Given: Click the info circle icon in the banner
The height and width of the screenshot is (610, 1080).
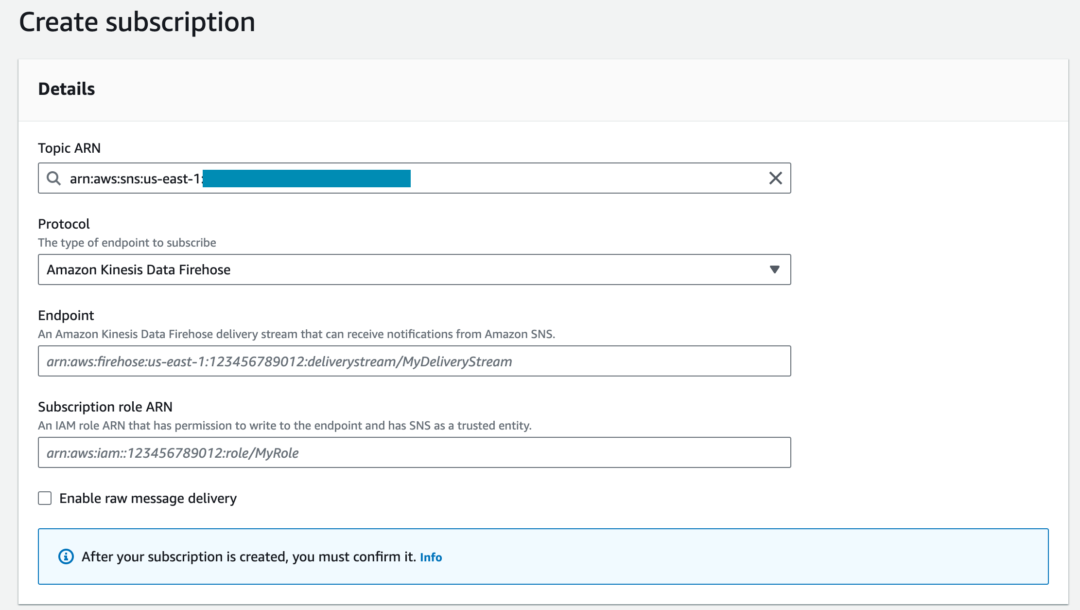Looking at the screenshot, I should 66,556.
